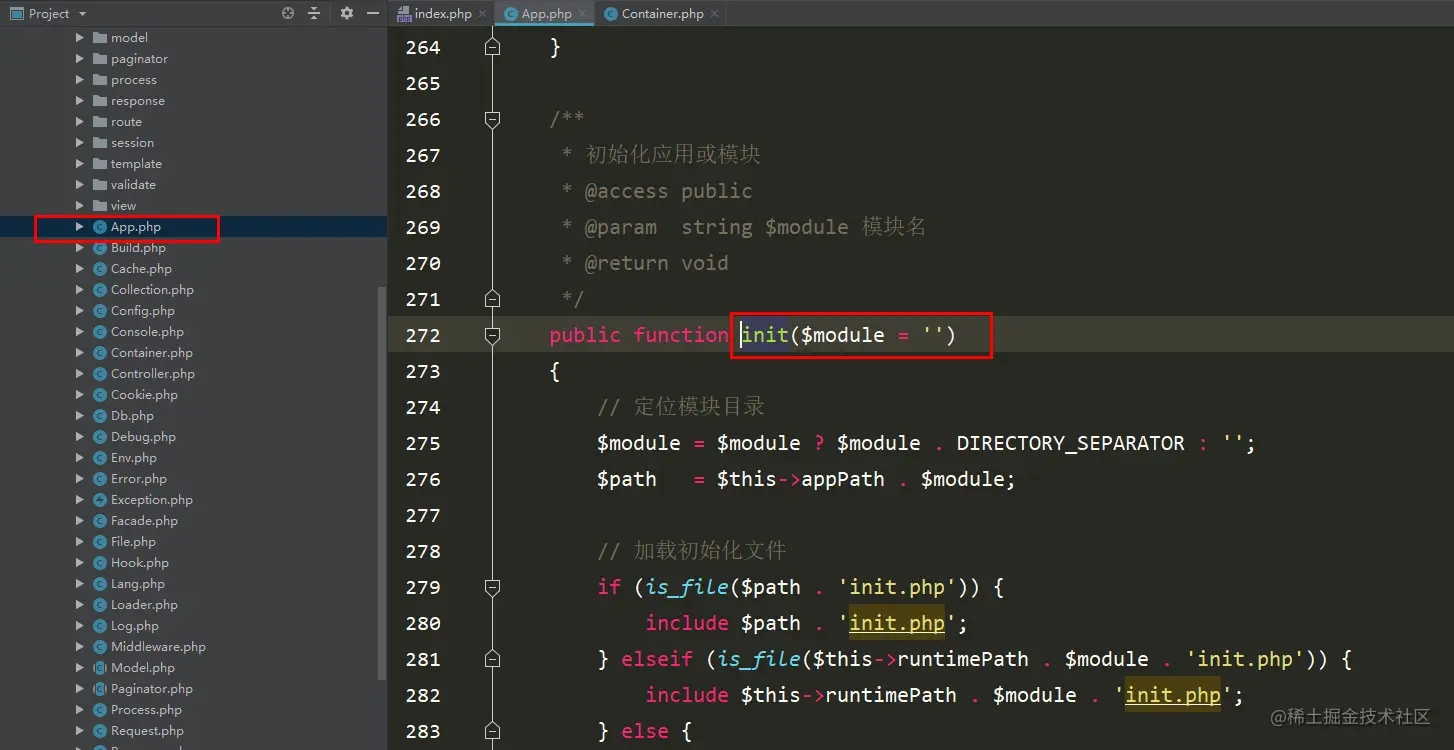The height and width of the screenshot is (750, 1454).
Task: Close the App.php tab
Action: click(x=582, y=14)
